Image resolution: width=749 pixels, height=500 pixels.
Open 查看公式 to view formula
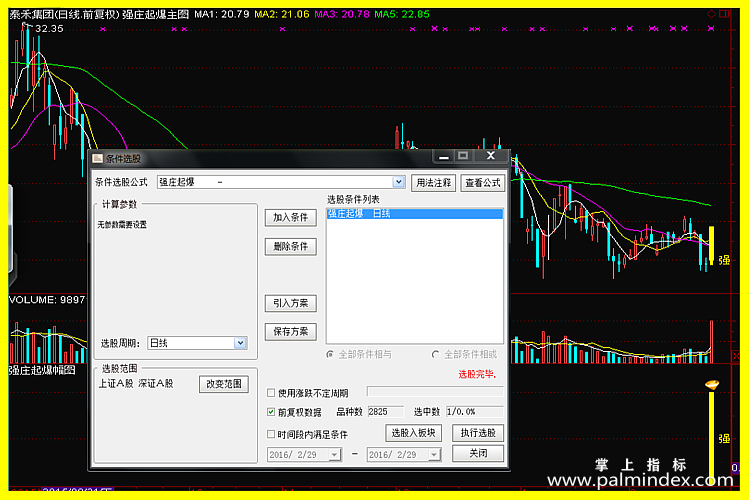[482, 183]
